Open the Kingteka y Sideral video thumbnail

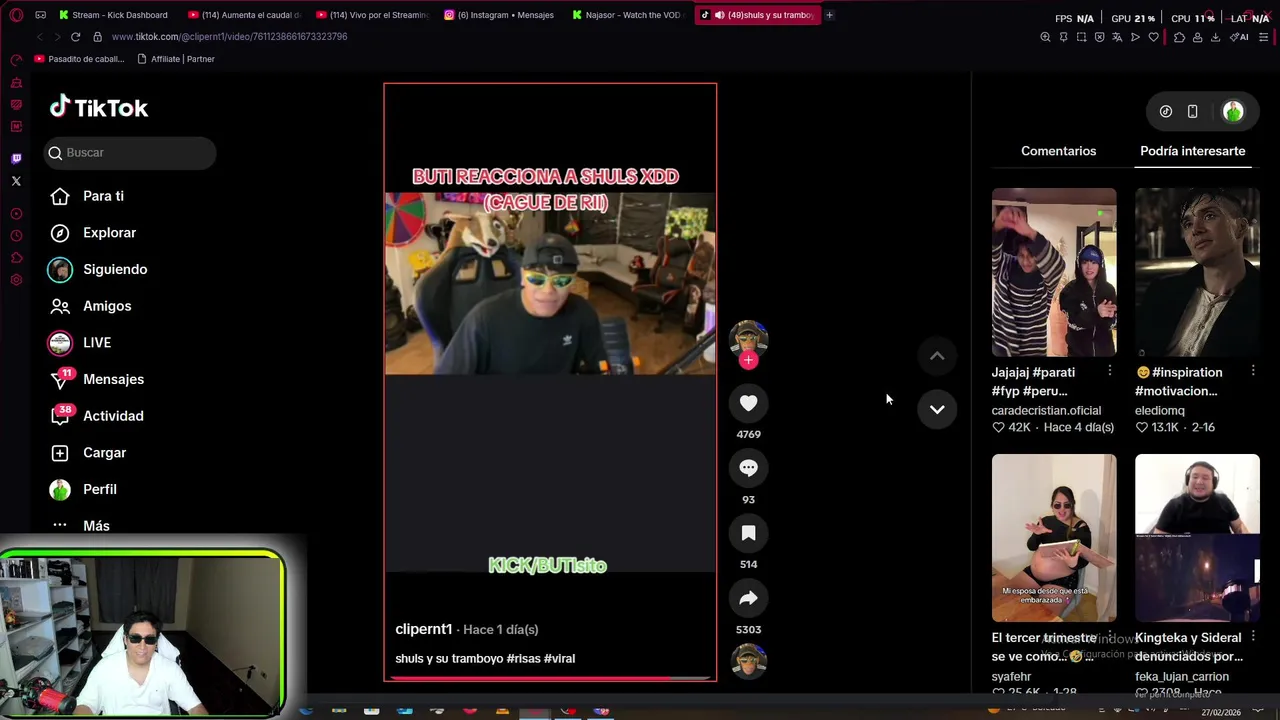1197,538
